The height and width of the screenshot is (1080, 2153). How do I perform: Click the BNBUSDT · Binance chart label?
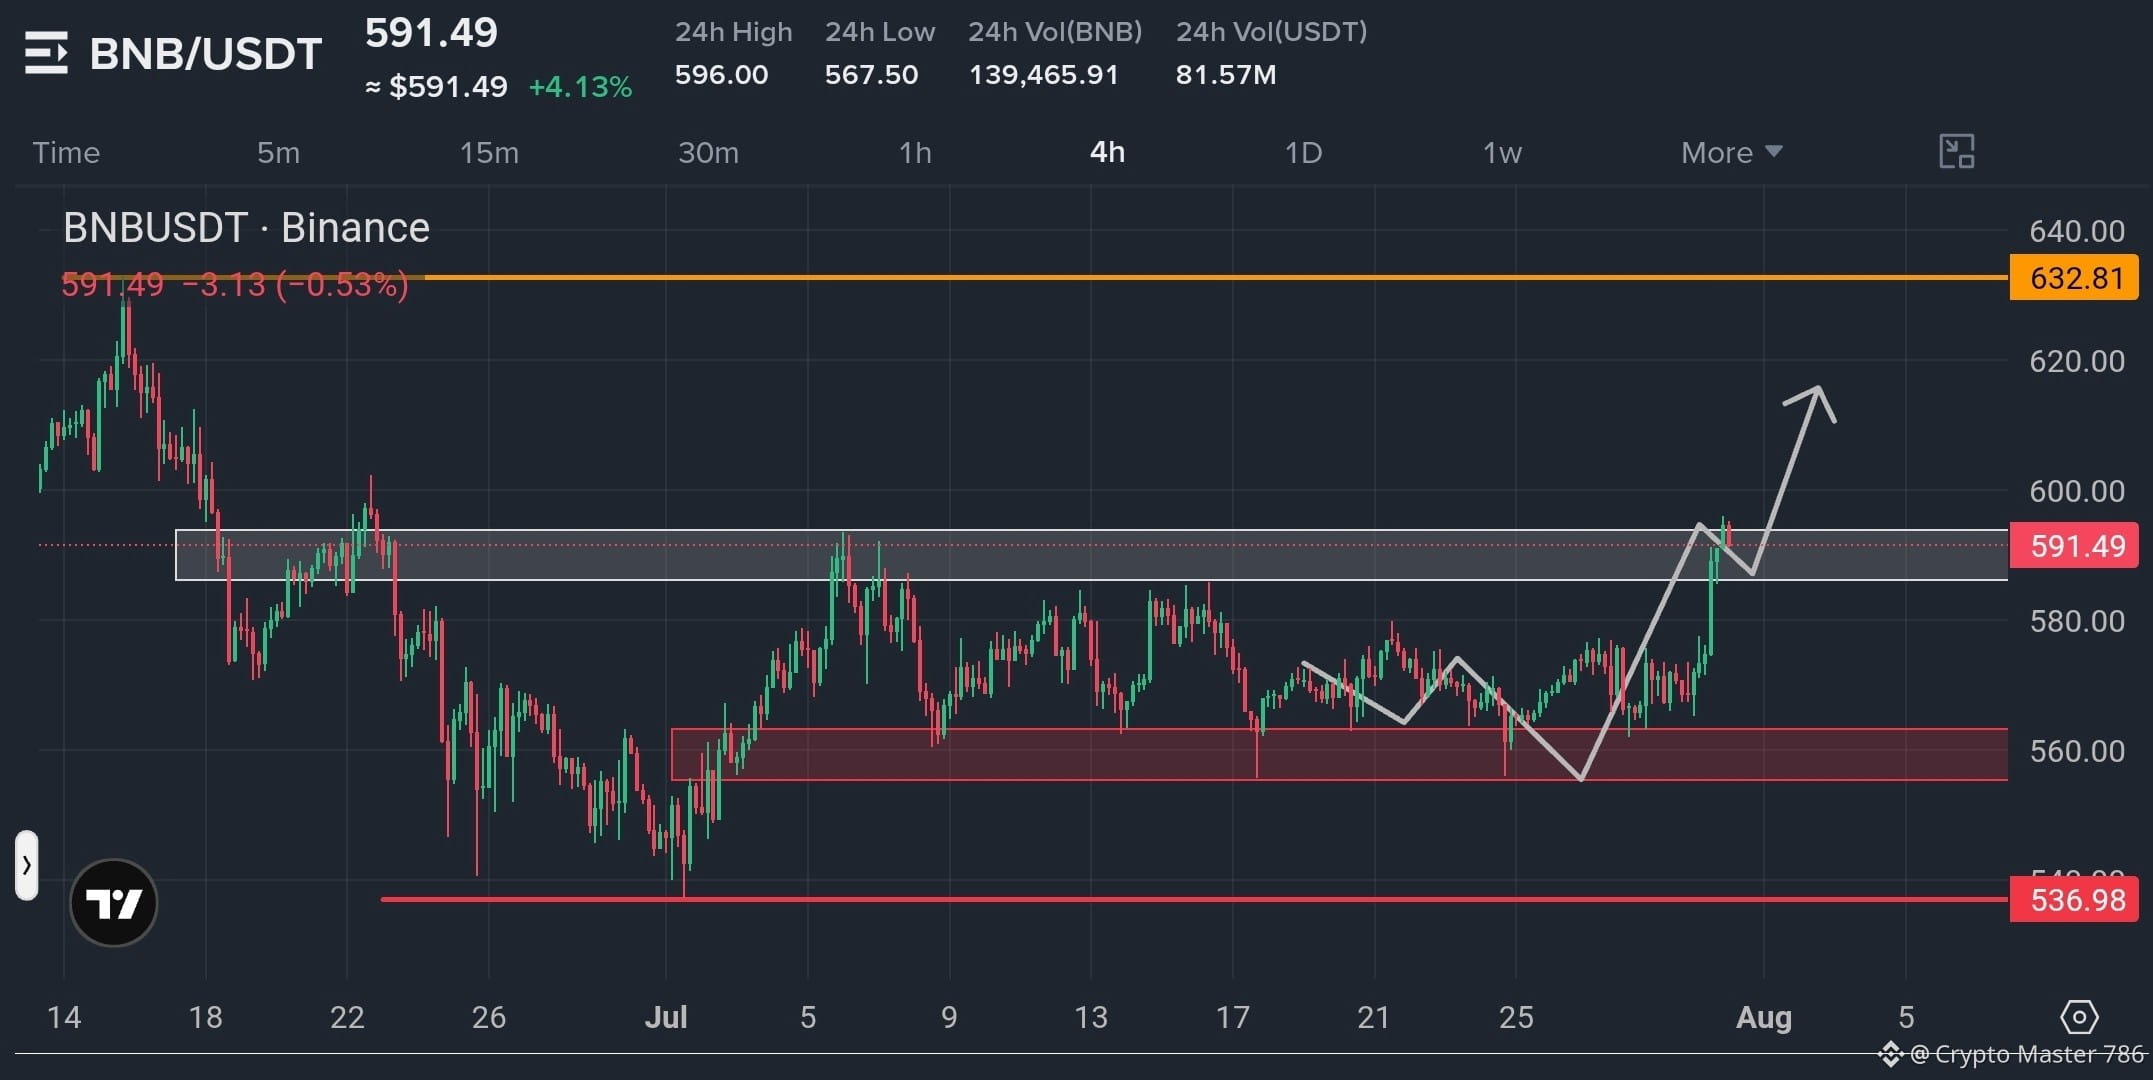click(246, 228)
